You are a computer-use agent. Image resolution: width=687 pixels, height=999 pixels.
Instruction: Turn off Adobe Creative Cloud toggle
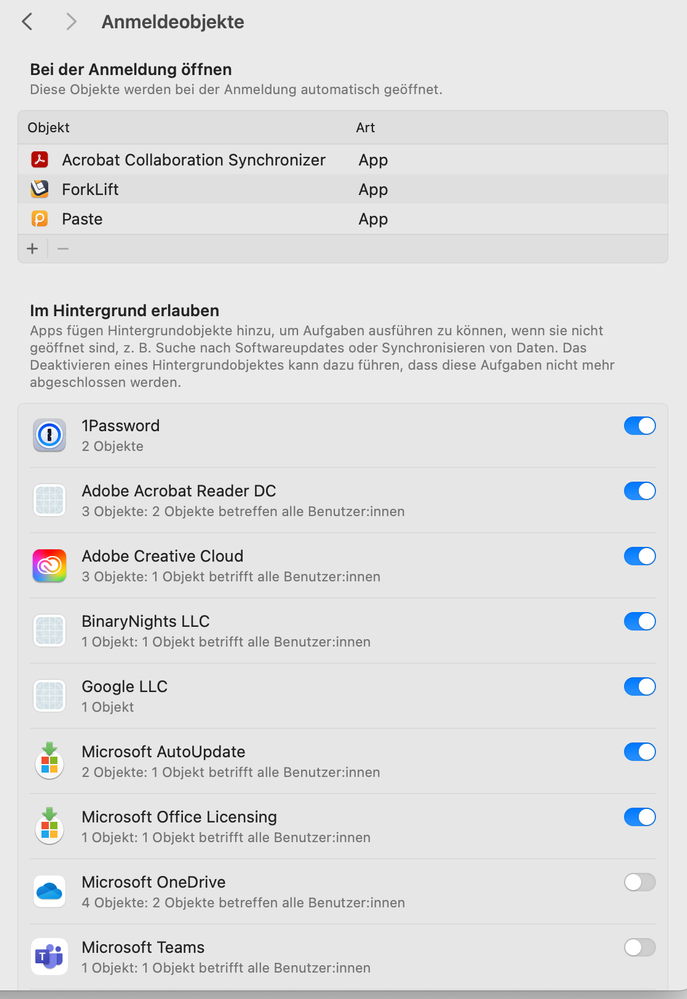point(640,556)
